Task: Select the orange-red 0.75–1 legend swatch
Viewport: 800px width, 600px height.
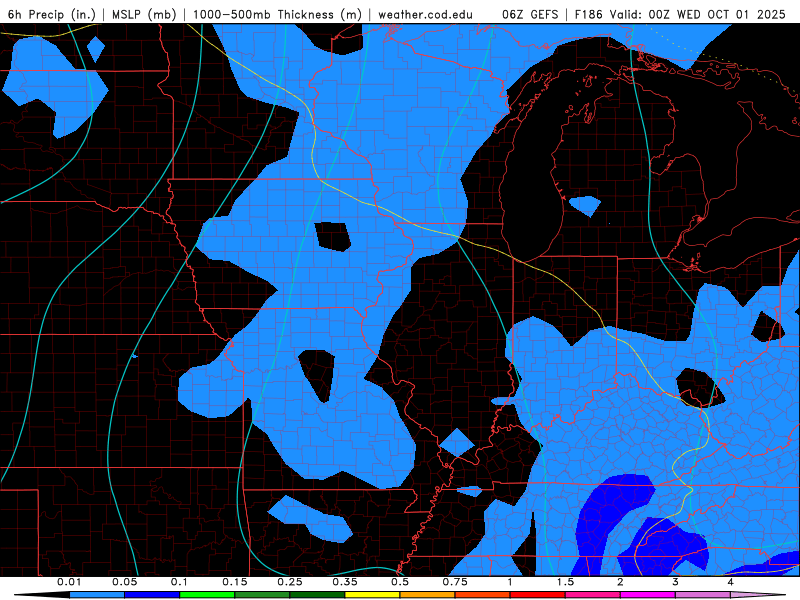Action: click(483, 595)
